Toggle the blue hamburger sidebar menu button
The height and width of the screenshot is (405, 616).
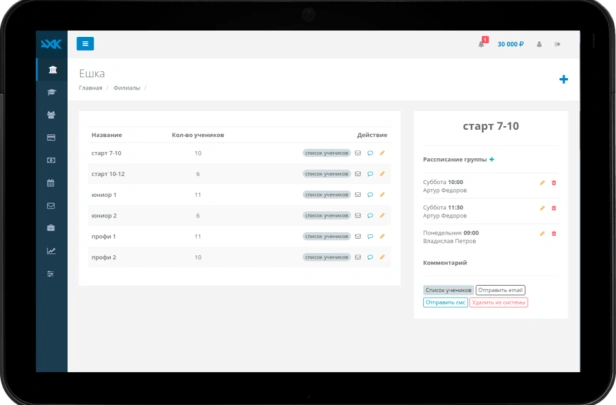click(x=85, y=43)
